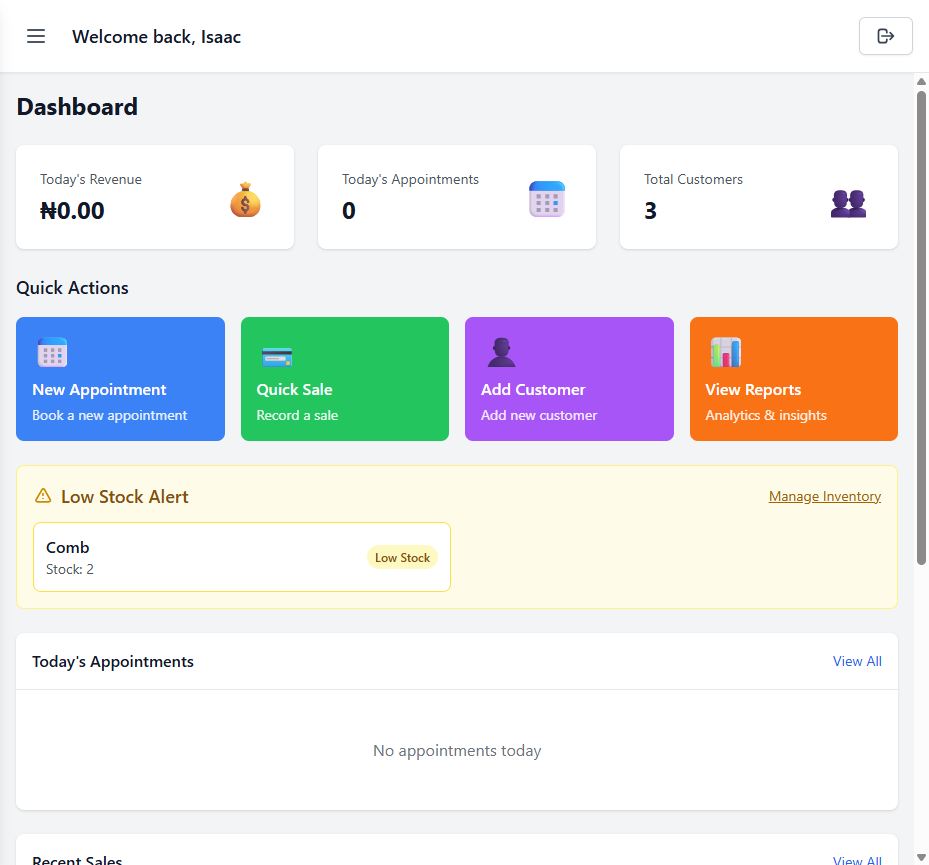Select the Comb low stock item
The width and height of the screenshot is (929, 865).
[x=200, y=557]
